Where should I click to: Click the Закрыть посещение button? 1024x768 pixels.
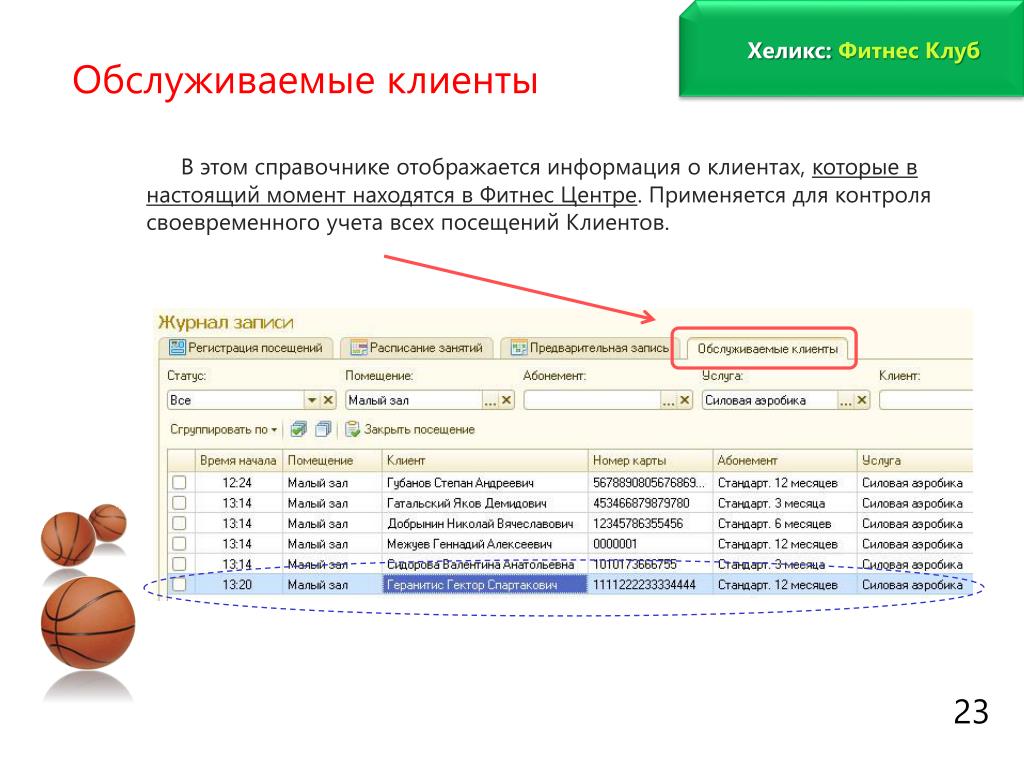[410, 430]
